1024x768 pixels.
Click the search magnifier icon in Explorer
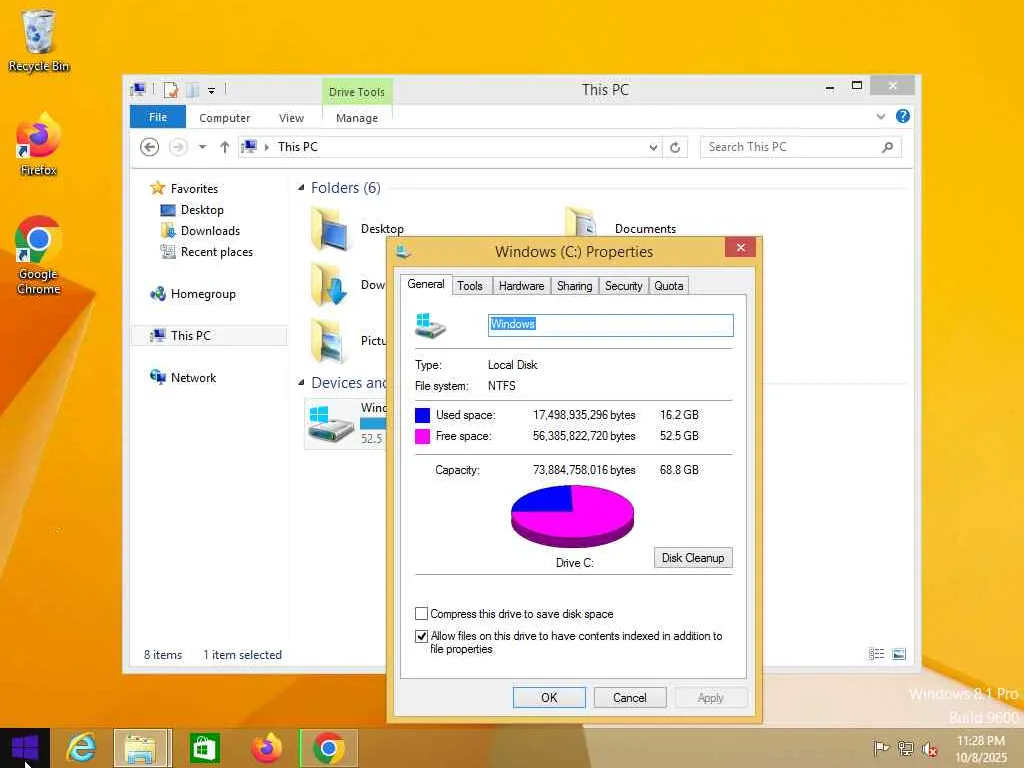[x=887, y=147]
